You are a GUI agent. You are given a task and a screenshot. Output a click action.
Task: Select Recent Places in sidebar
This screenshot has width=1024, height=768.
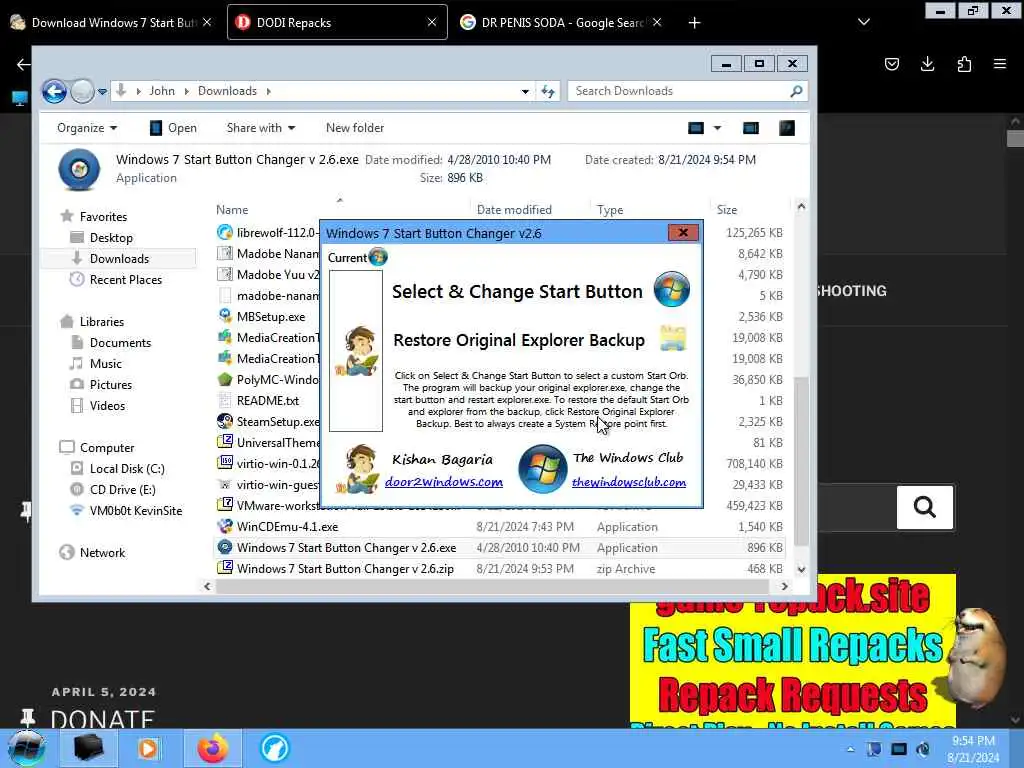coord(125,280)
